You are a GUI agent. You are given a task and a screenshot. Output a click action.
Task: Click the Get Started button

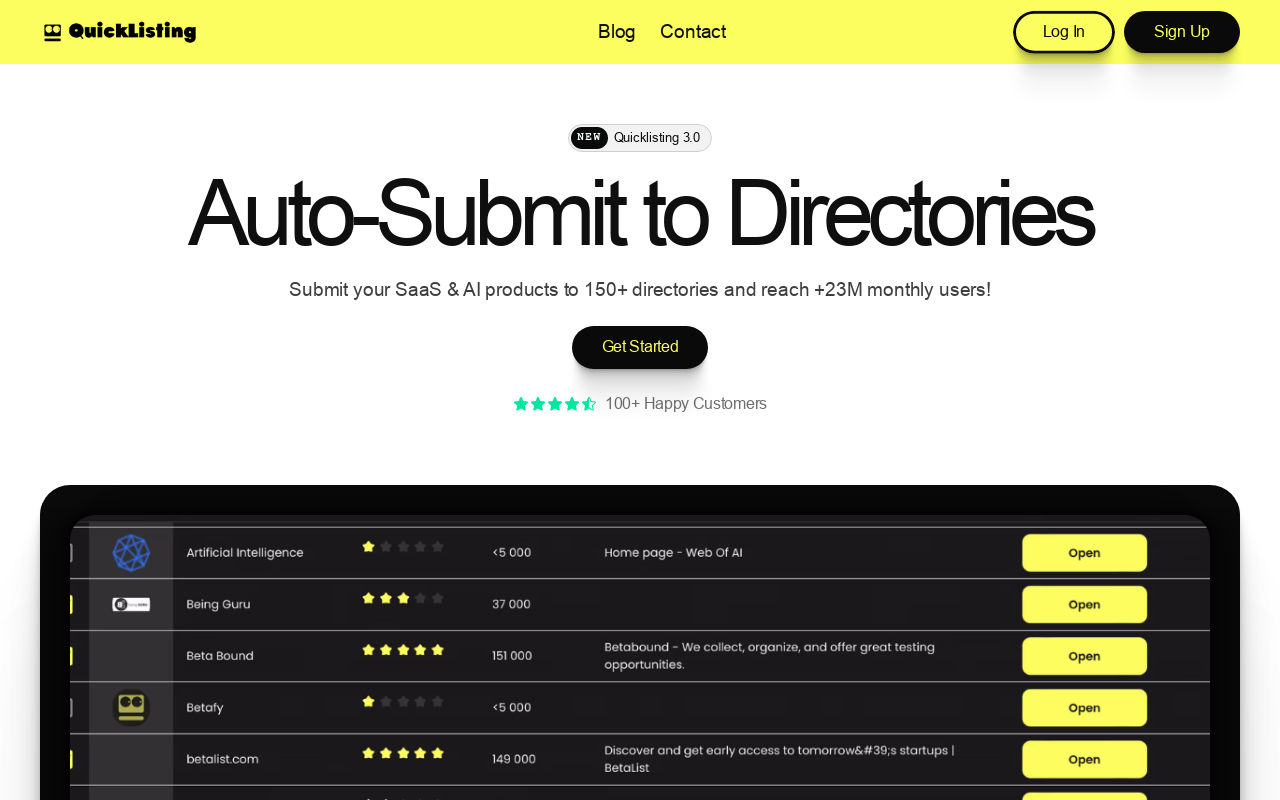(x=640, y=347)
